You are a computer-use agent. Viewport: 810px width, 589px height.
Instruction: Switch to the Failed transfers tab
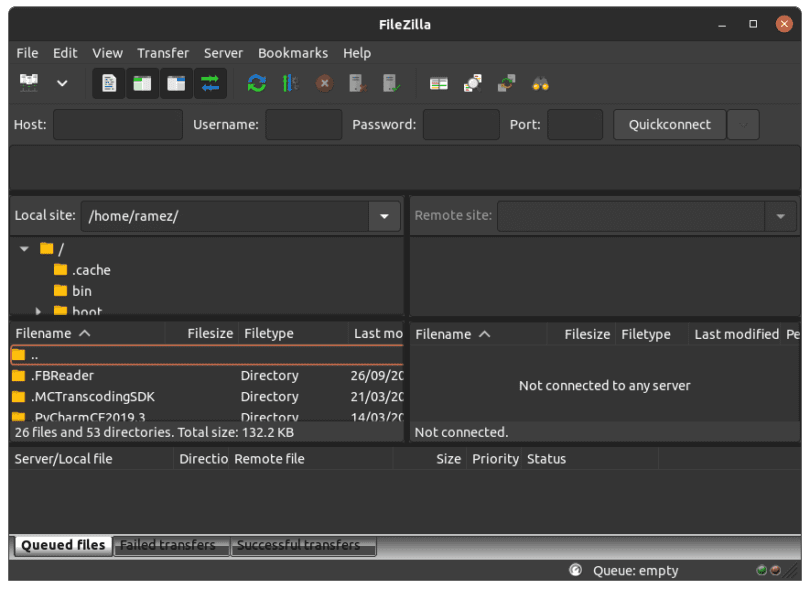(168, 545)
